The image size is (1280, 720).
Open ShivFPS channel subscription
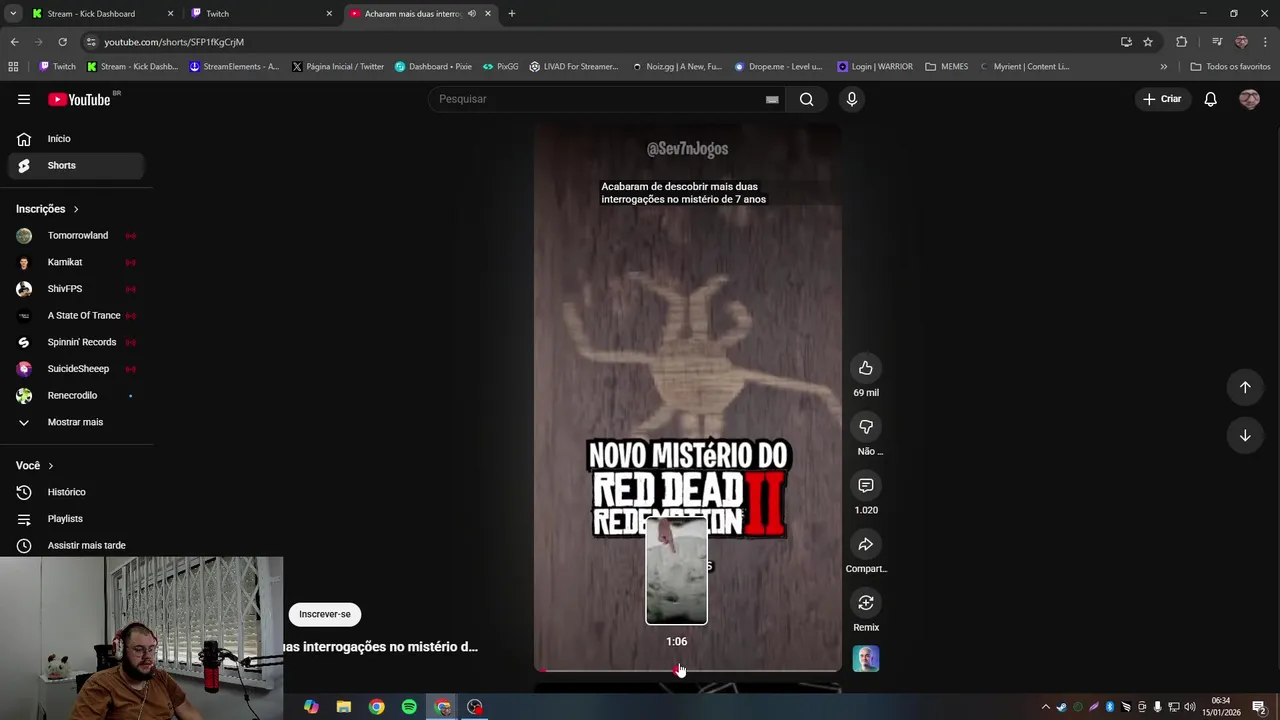coord(75,289)
